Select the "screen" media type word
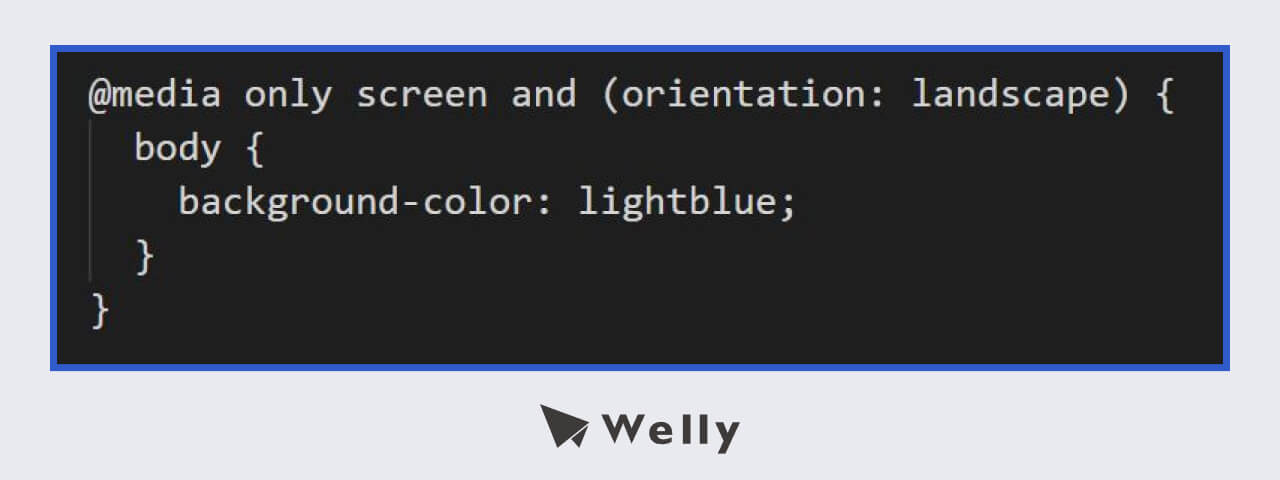This screenshot has height=480, width=1280. [x=422, y=95]
